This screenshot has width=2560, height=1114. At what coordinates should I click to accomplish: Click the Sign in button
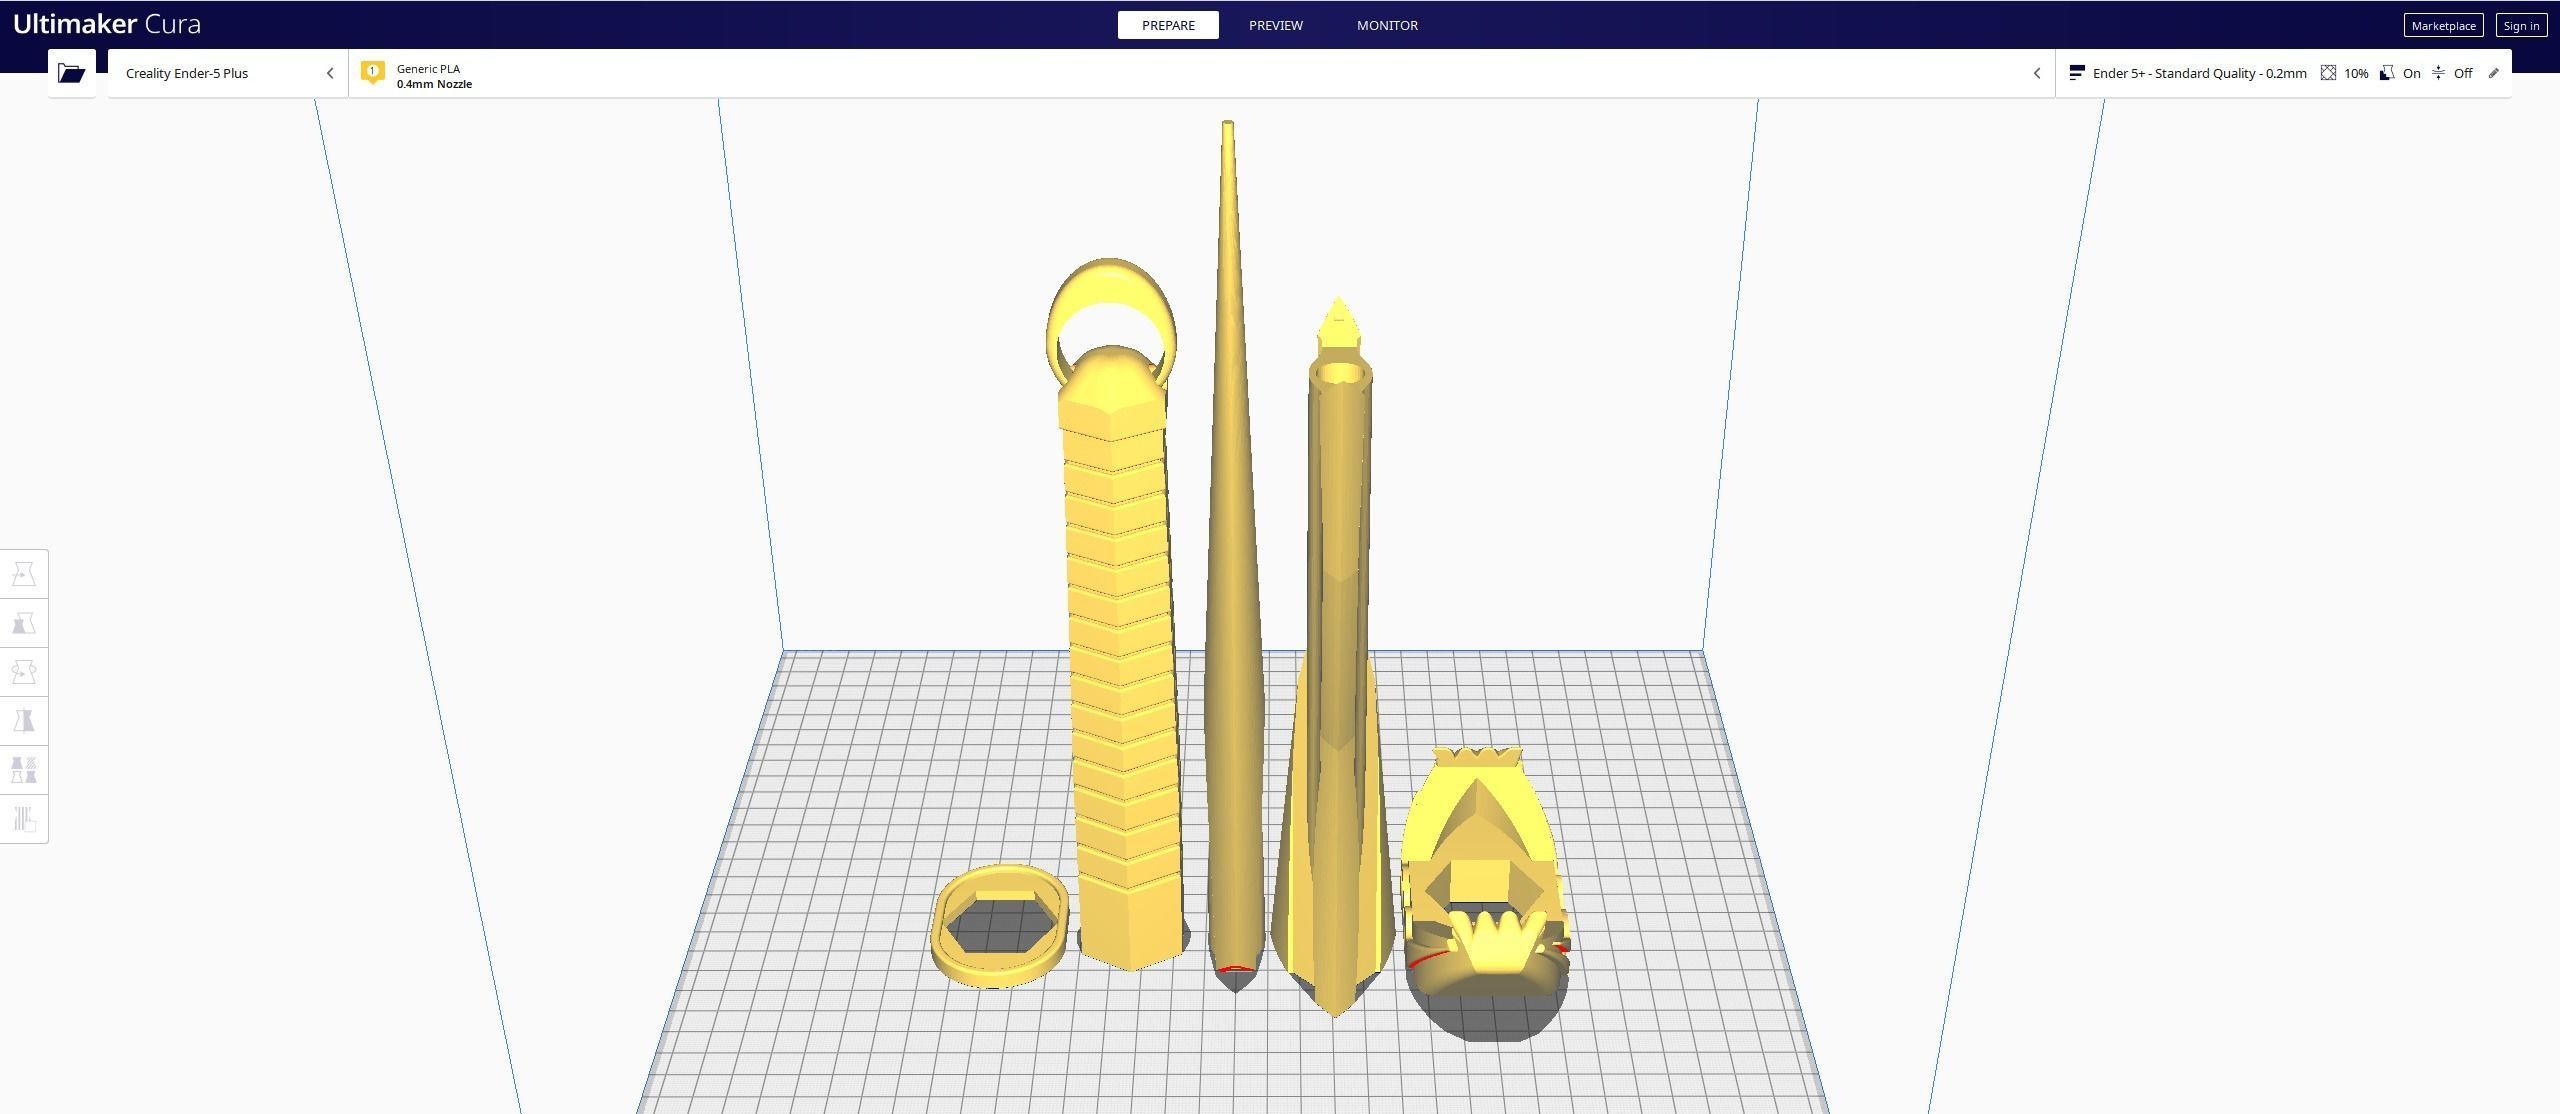tap(2521, 26)
